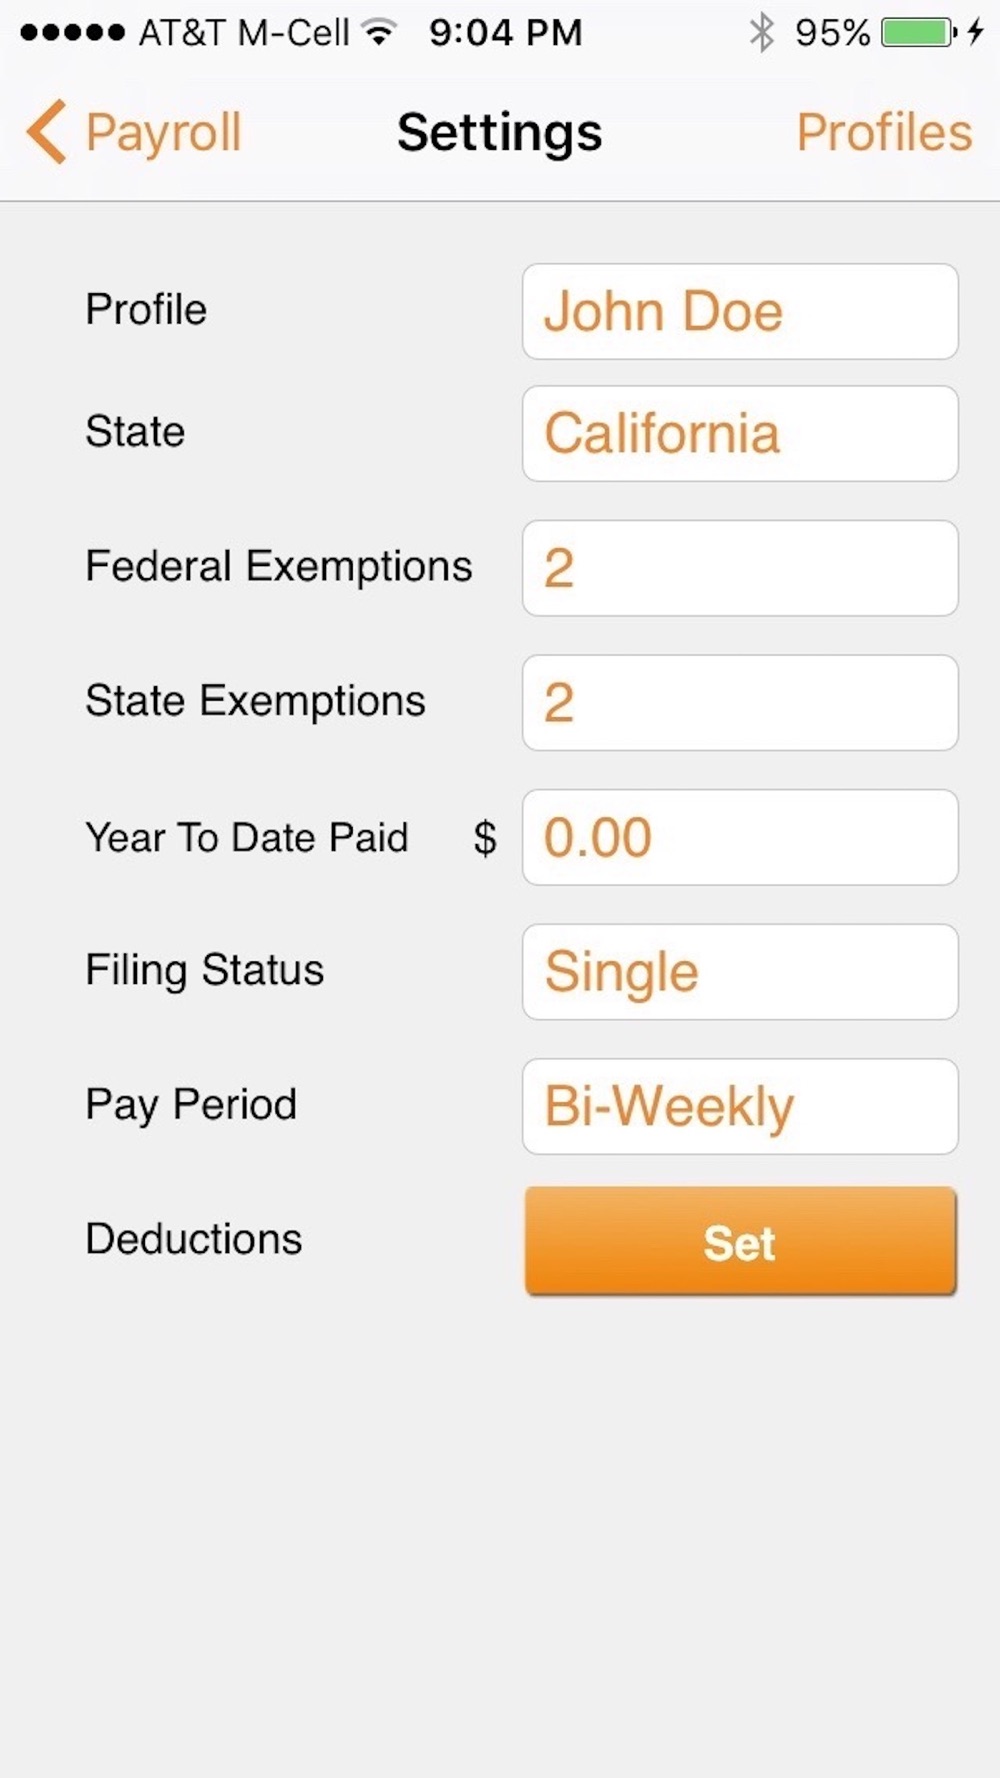Tap the Bluetooth status icon

[x=761, y=33]
